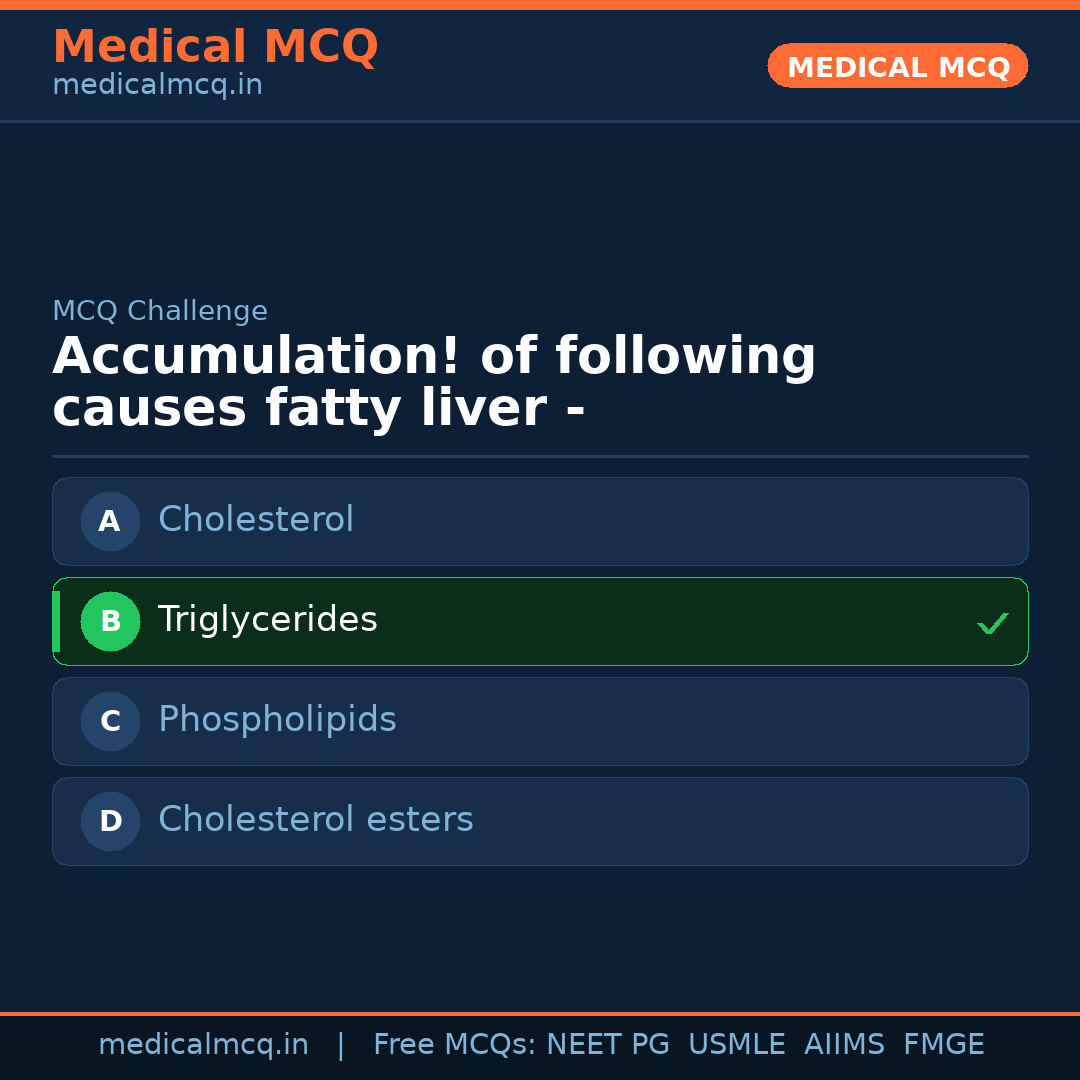Select answer option A Cholesterol

tap(540, 521)
